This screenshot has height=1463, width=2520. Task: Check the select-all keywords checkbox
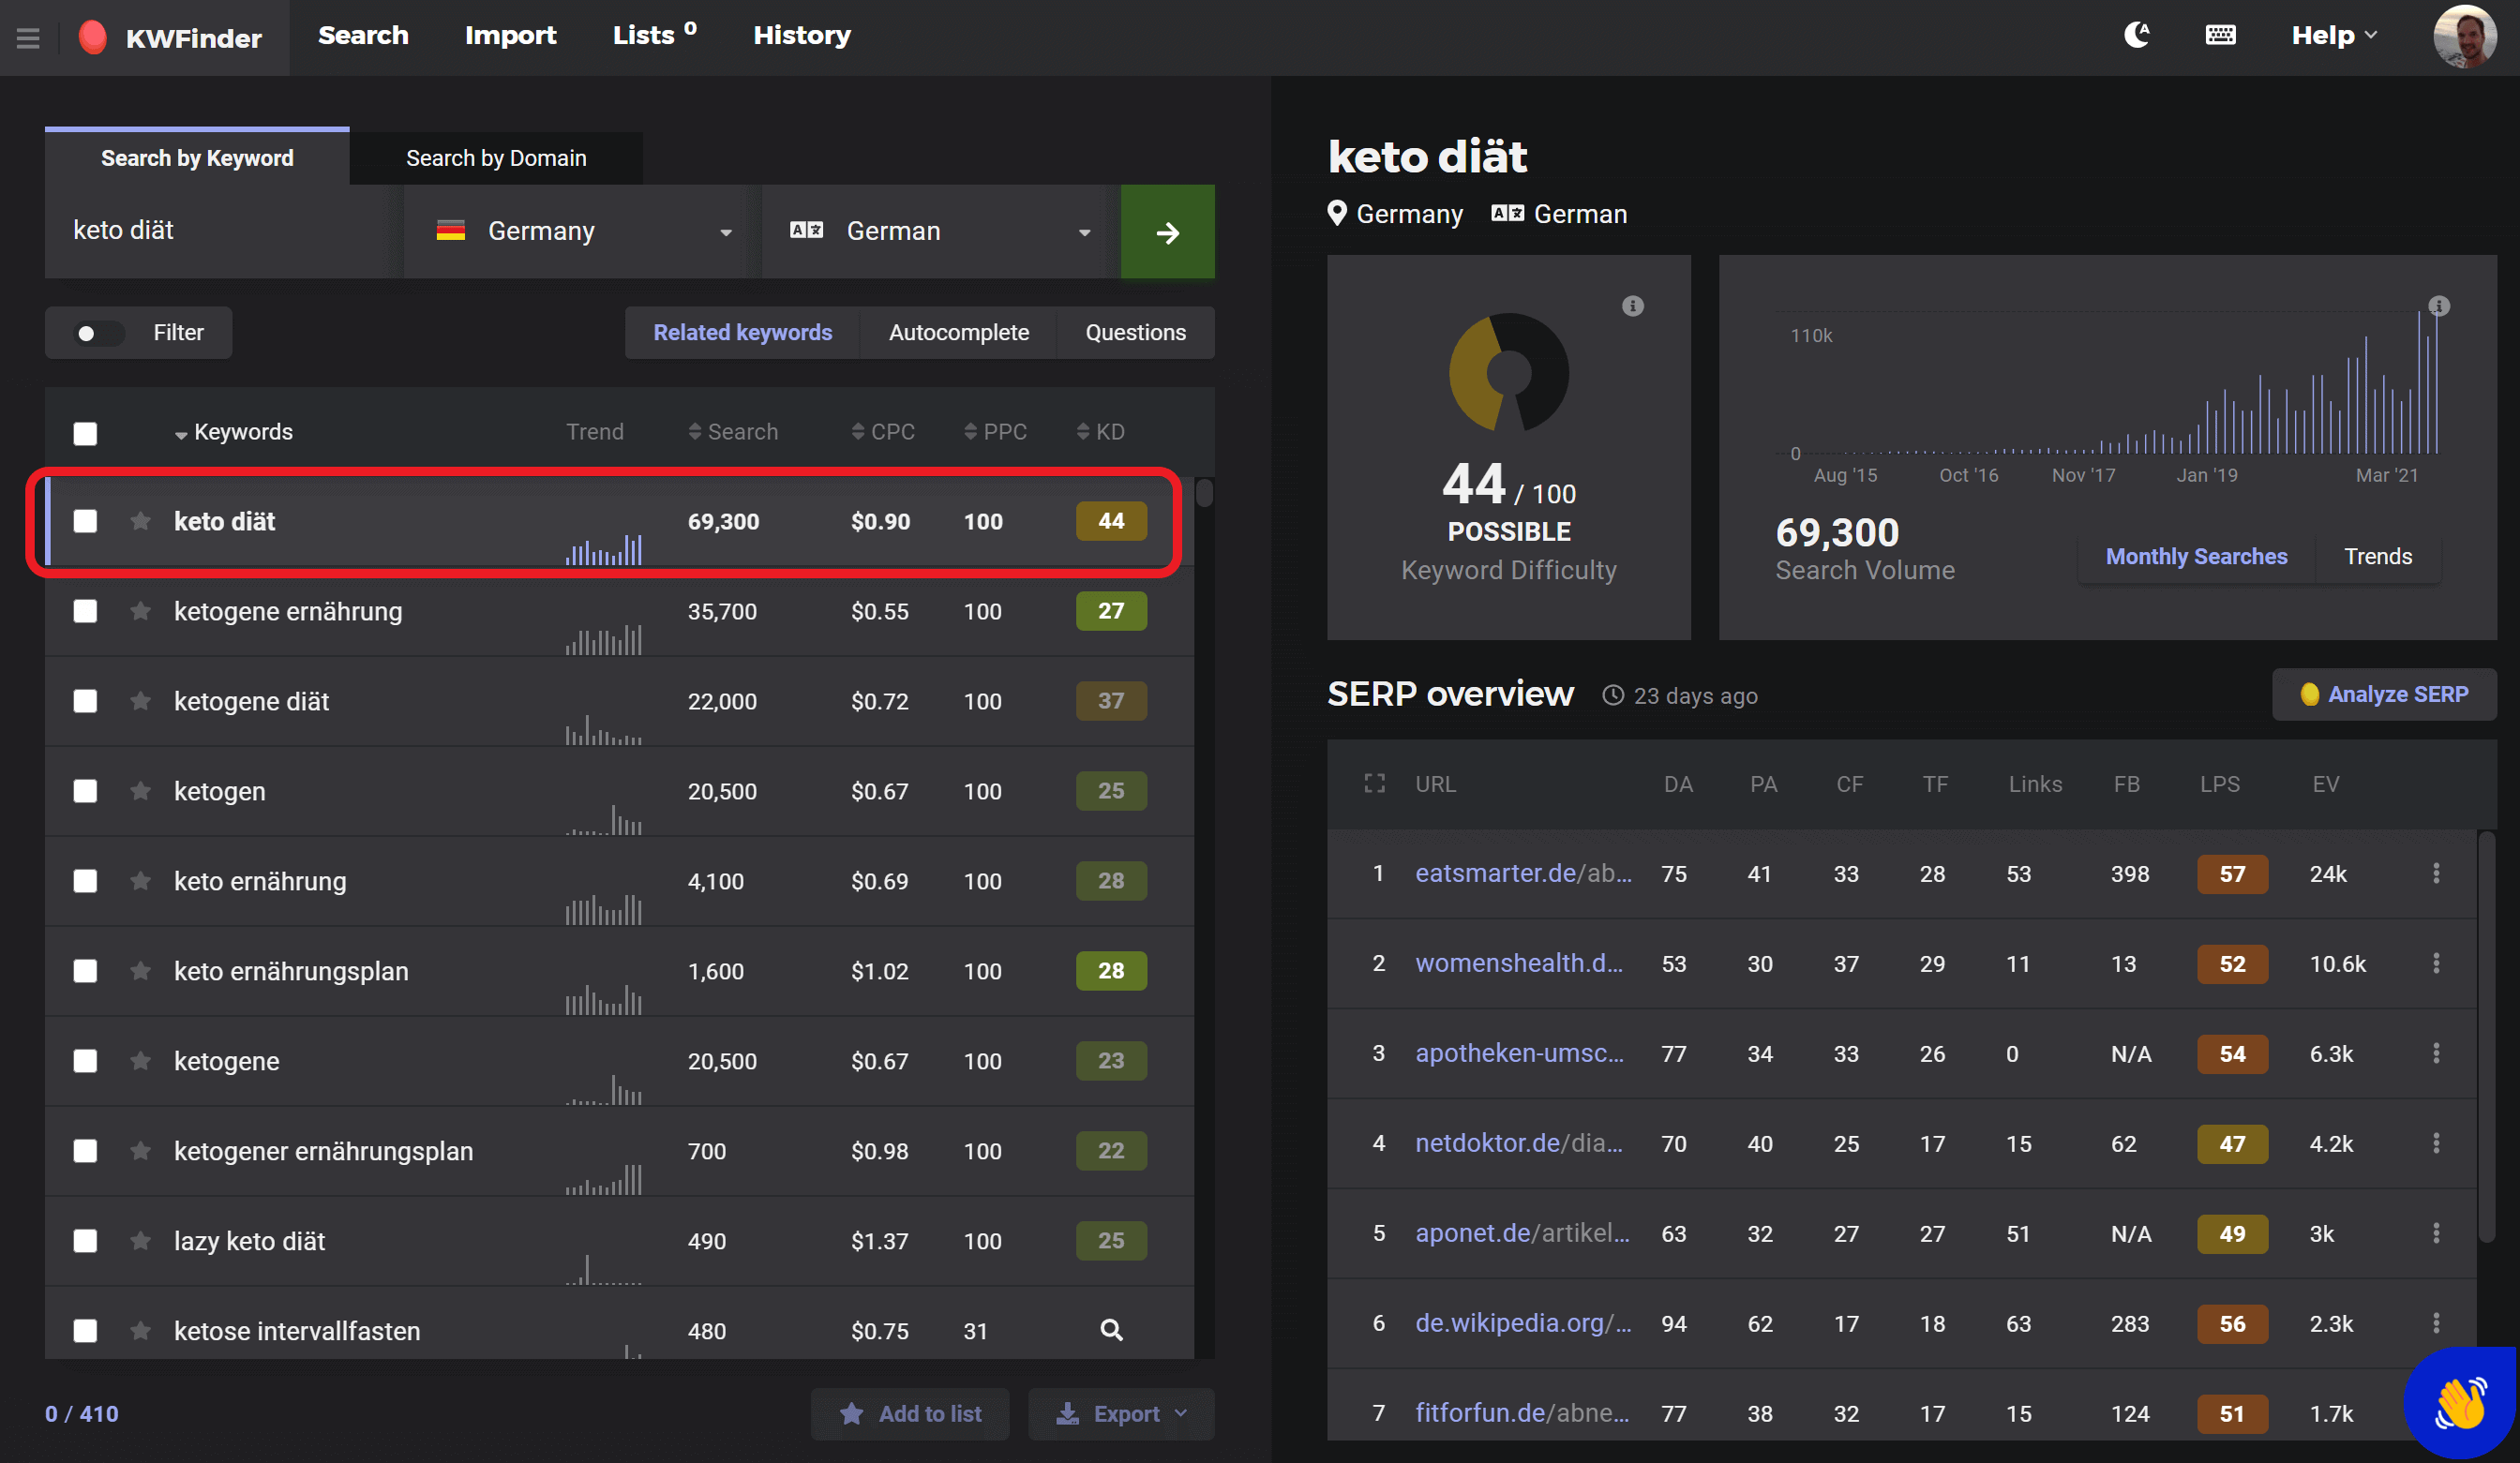click(x=85, y=433)
